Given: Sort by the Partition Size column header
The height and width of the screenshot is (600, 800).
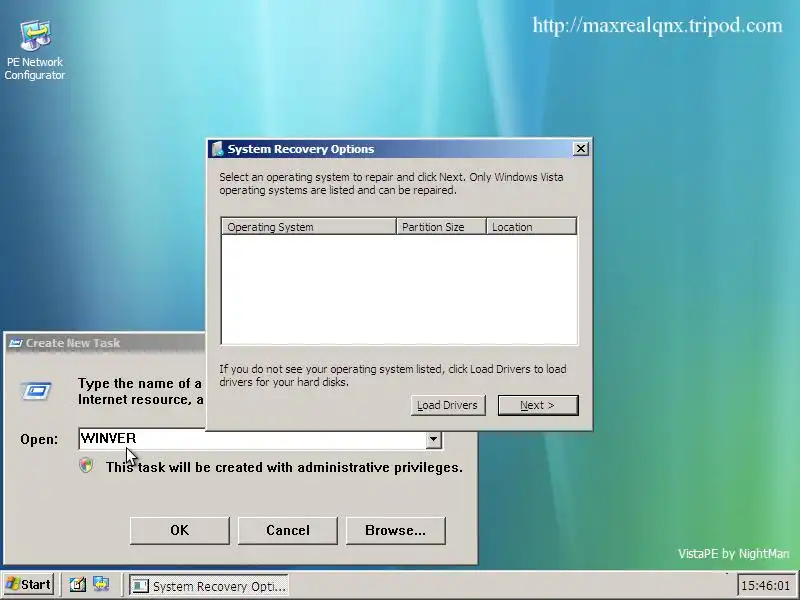Looking at the screenshot, I should coord(441,227).
